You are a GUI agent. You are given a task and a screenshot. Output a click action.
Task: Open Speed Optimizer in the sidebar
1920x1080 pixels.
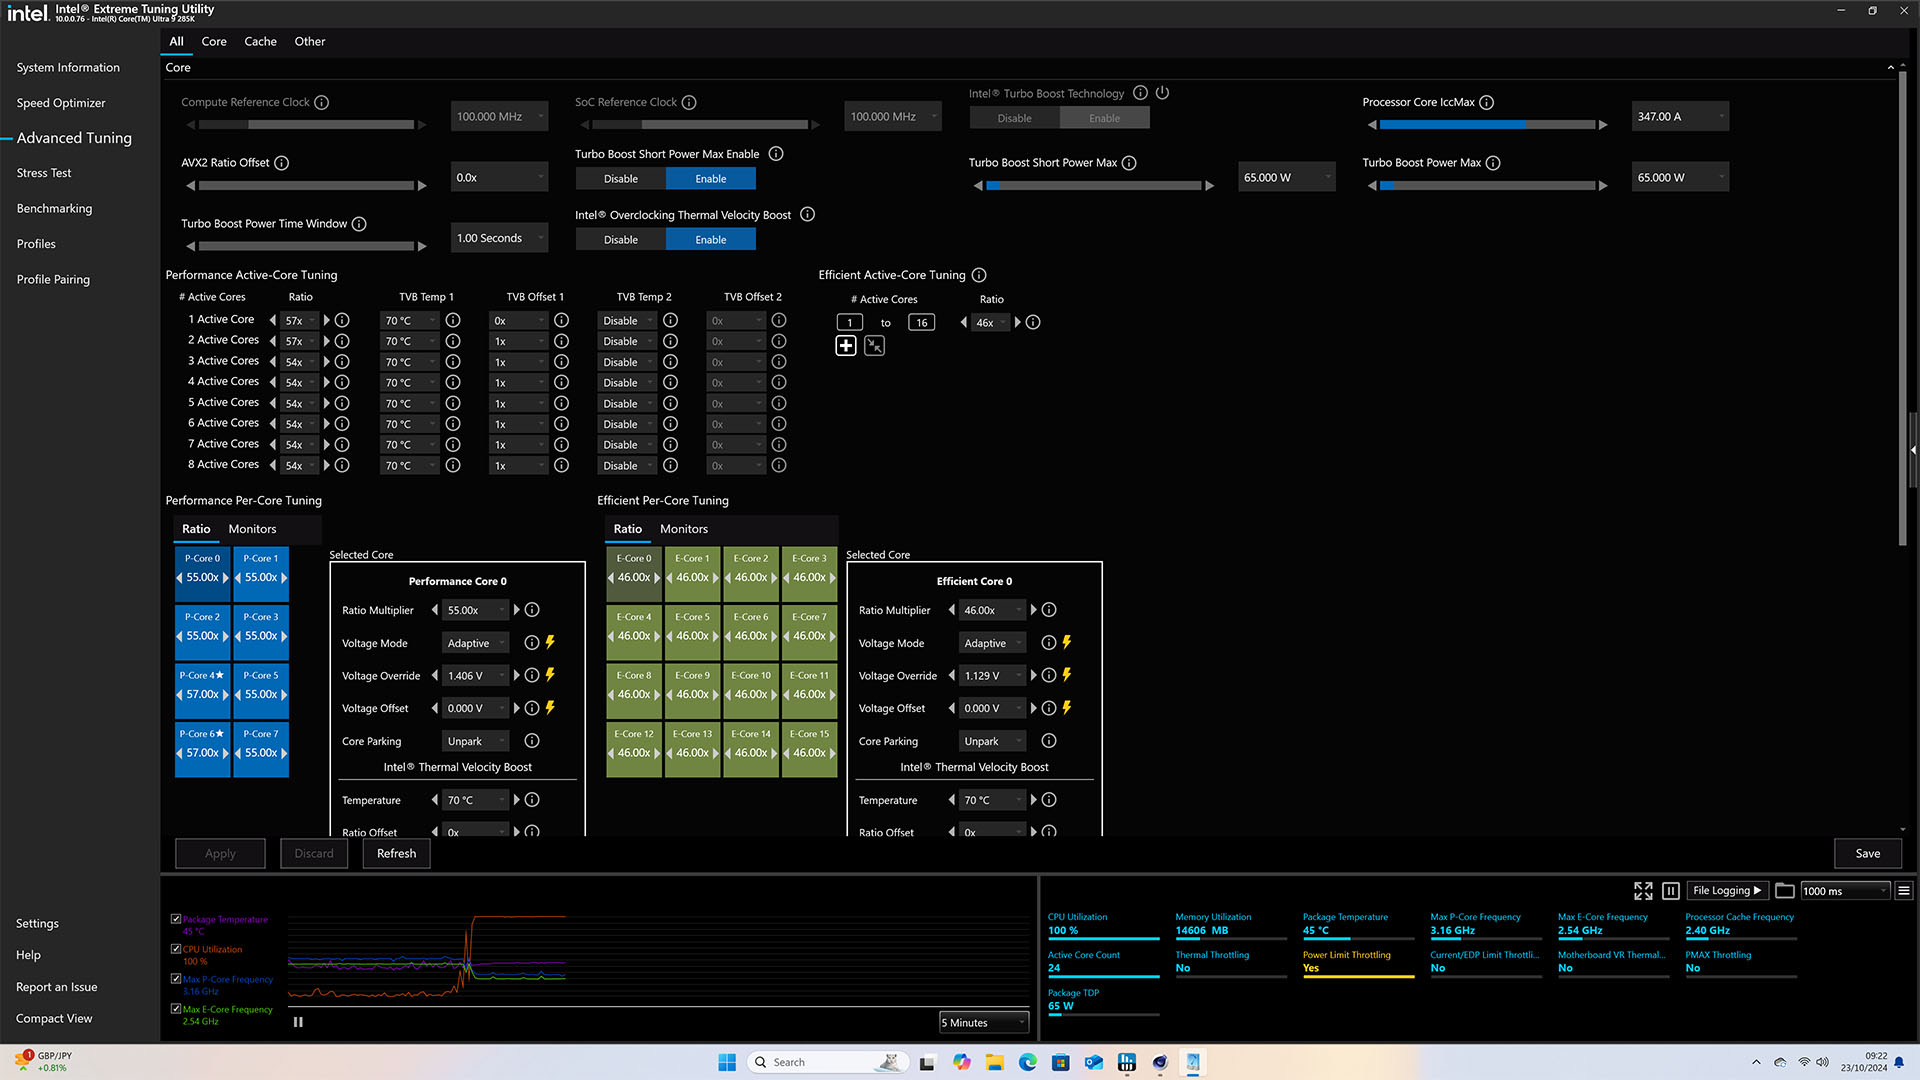click(x=61, y=103)
